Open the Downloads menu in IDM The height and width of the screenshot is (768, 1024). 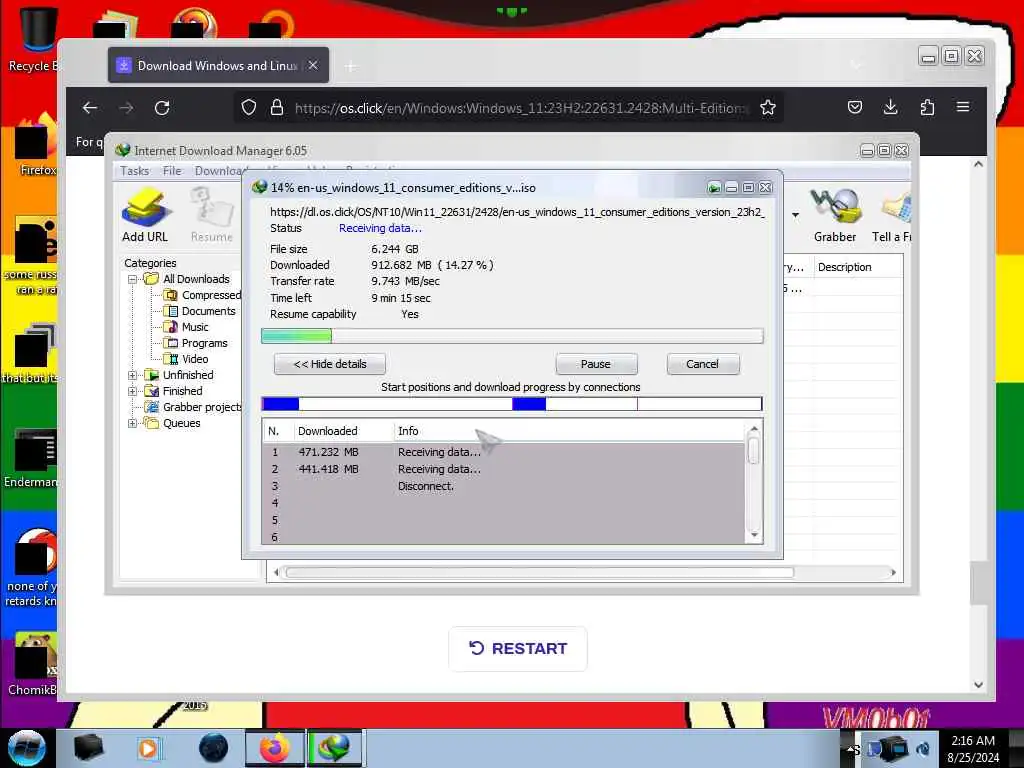[218, 170]
